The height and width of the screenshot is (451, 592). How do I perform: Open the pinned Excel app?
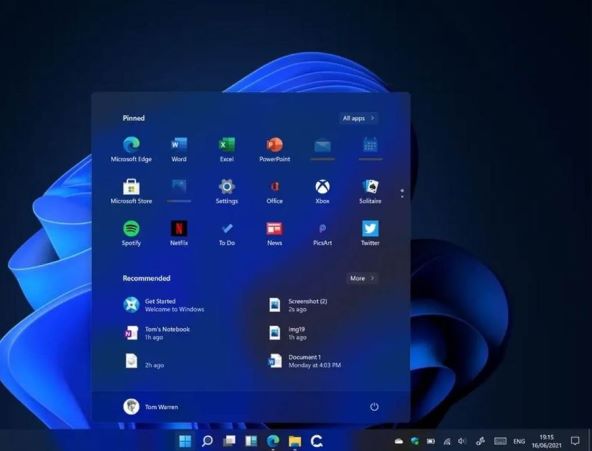pos(227,149)
